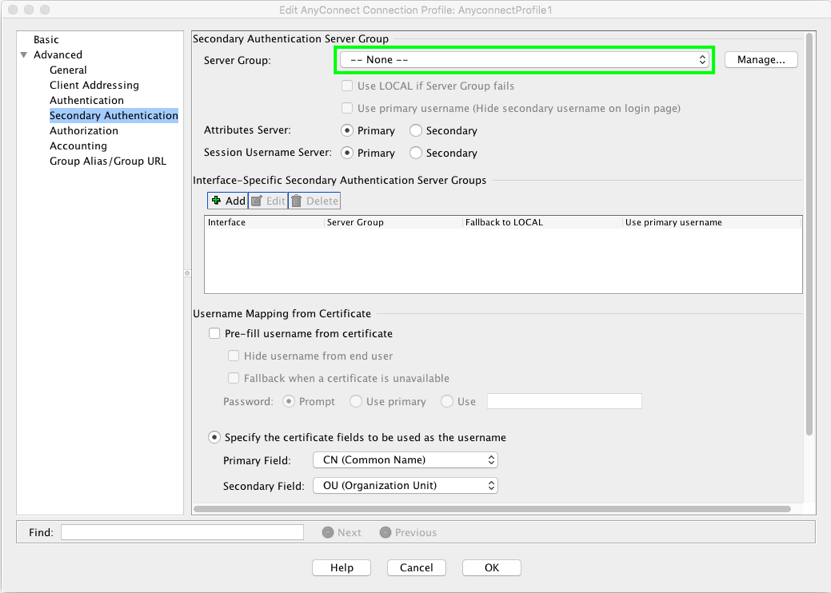Select Secondary for Attributes Server

(x=416, y=131)
